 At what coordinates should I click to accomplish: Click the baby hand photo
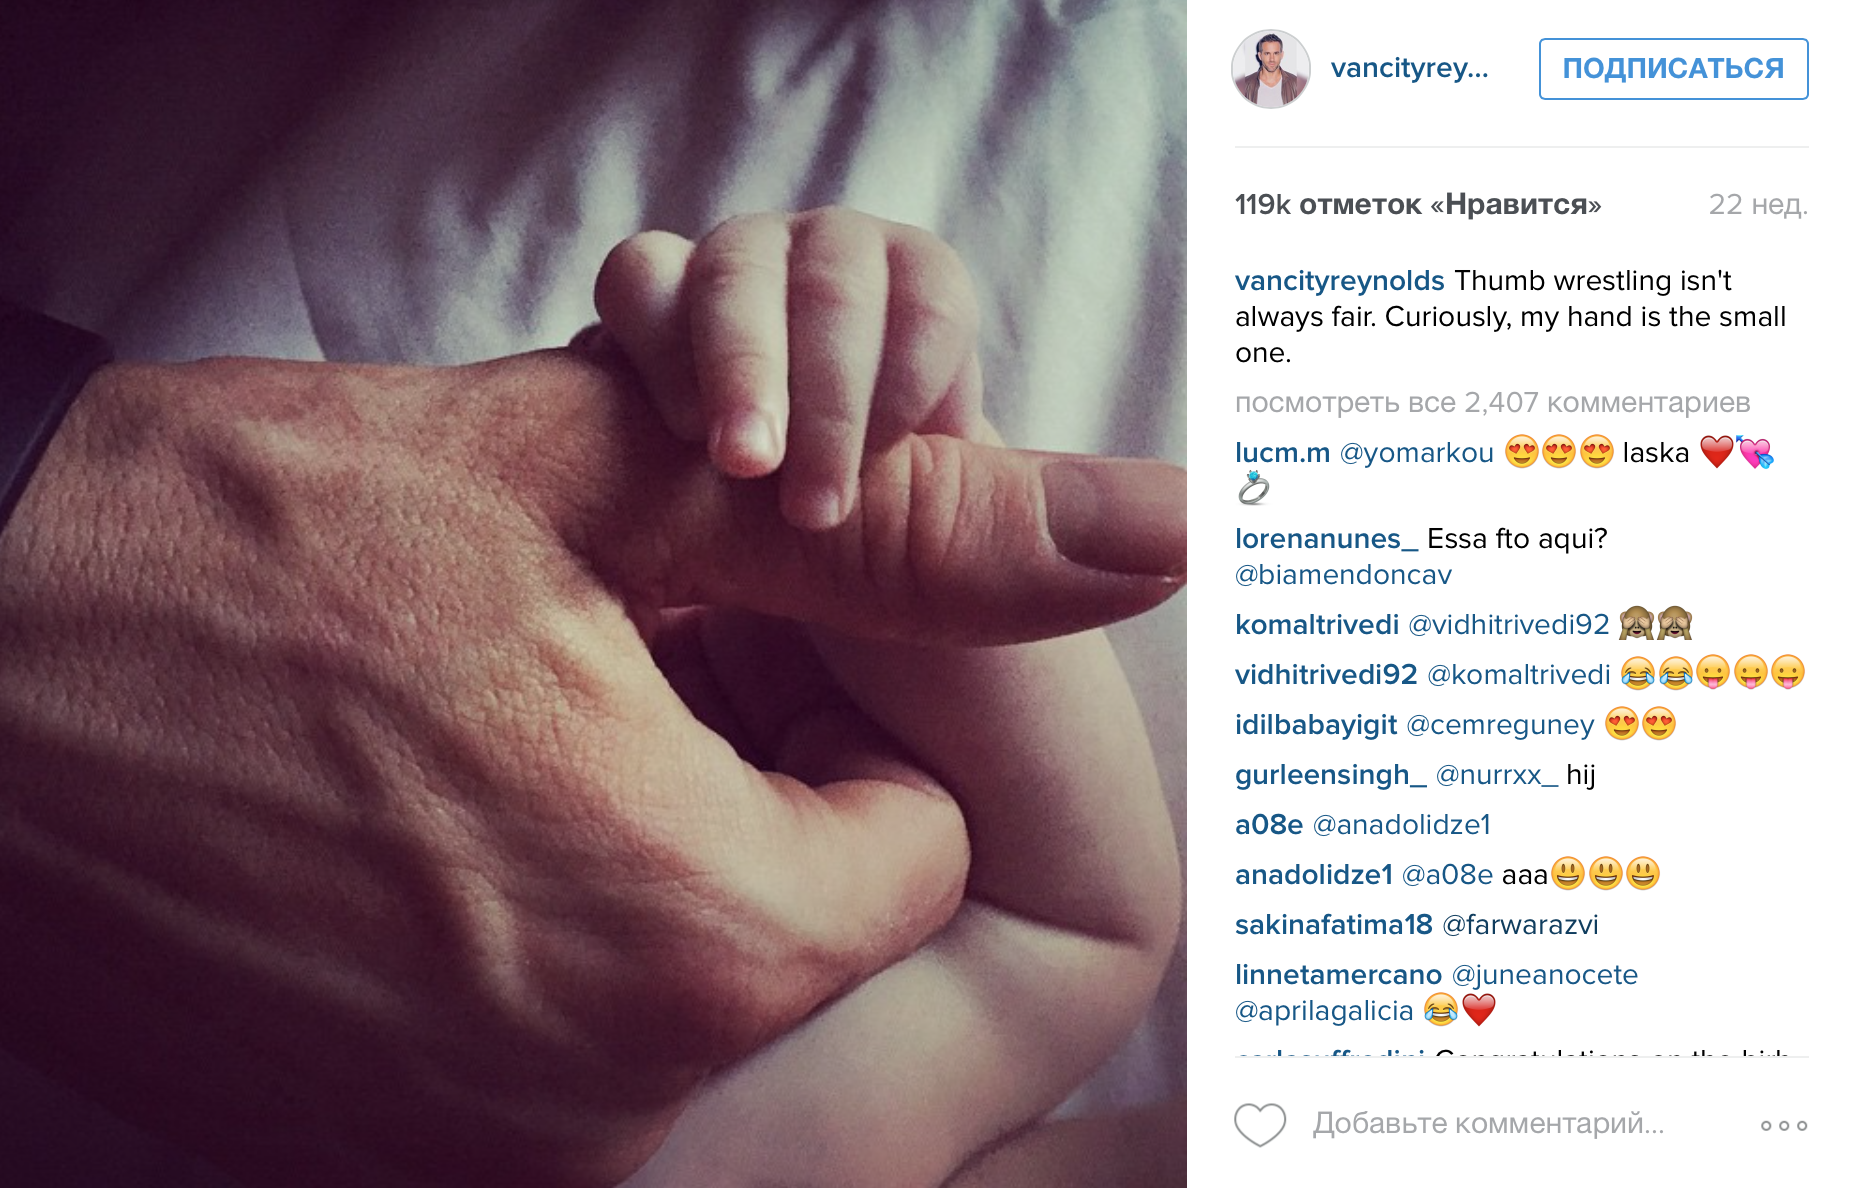(593, 594)
